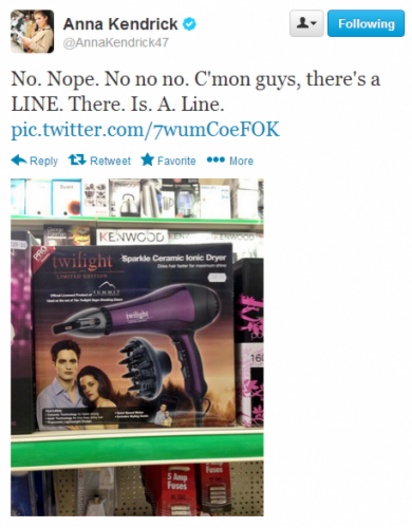Screen dimensions: 412x528
Task: Toggle the Following button
Action: tap(366, 23)
